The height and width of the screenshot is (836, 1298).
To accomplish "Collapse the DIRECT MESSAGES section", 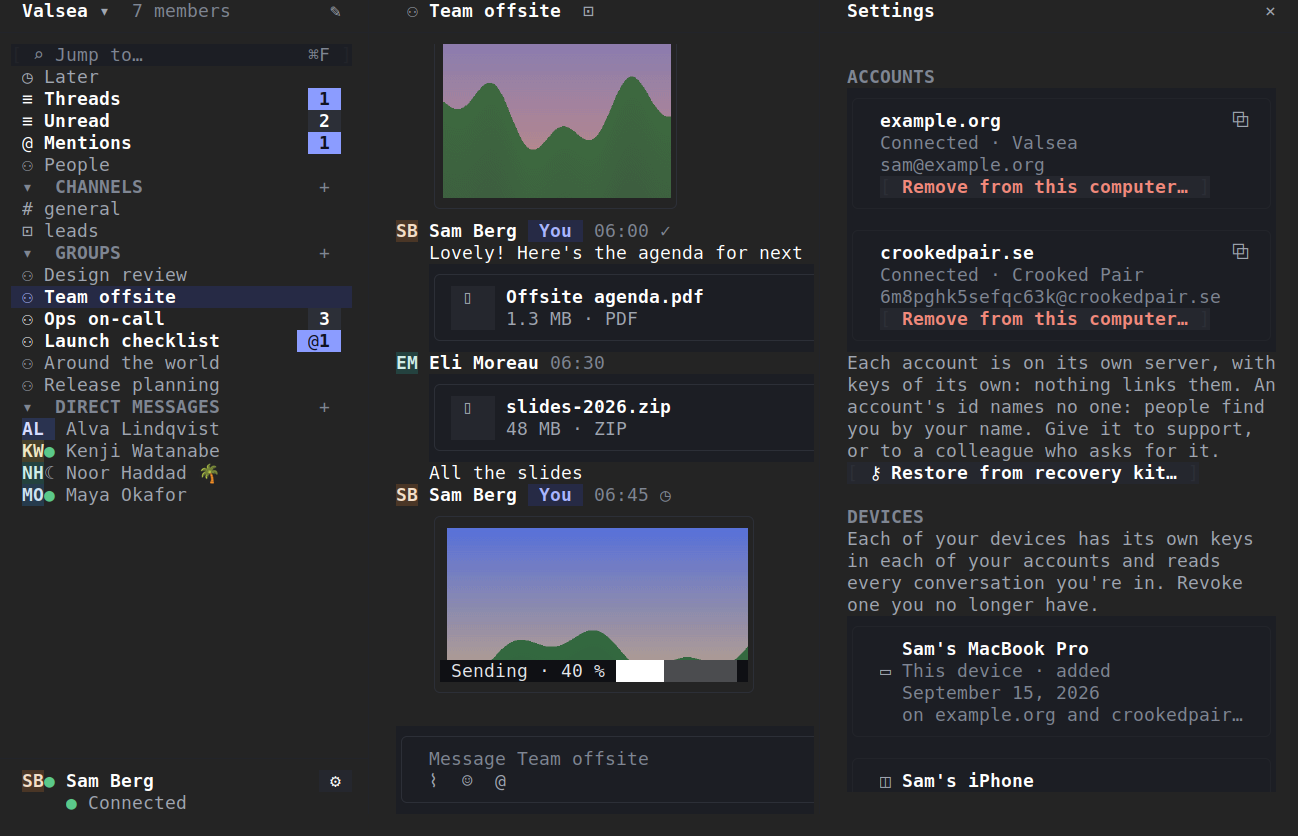I will coord(28,407).
